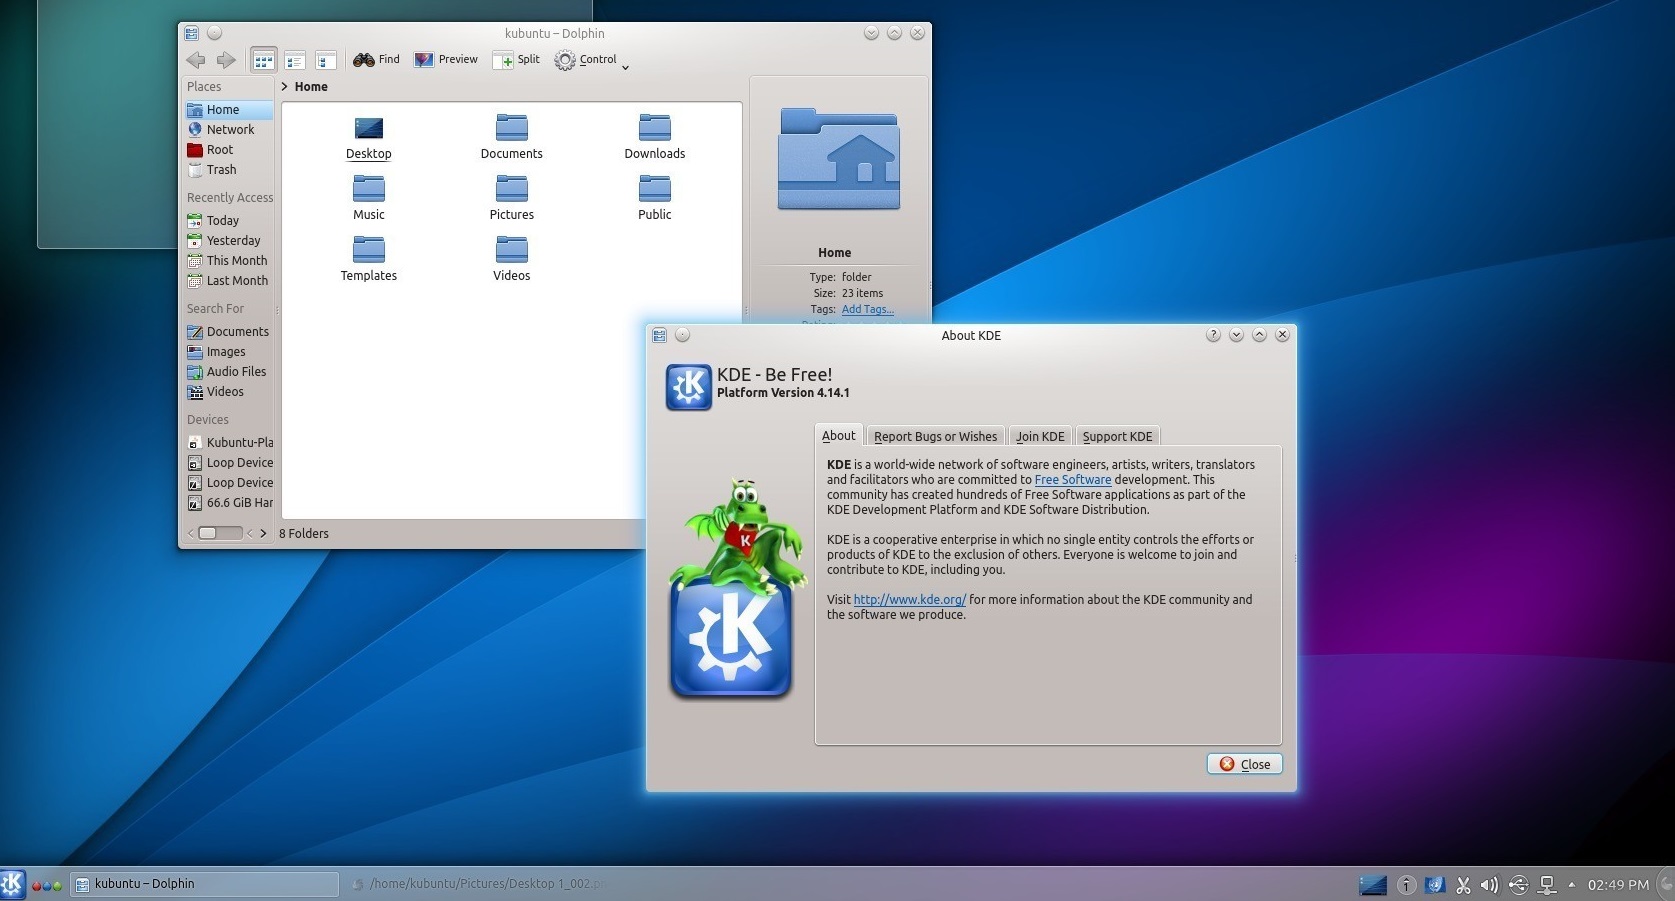Open network management tray icon

[1547, 884]
